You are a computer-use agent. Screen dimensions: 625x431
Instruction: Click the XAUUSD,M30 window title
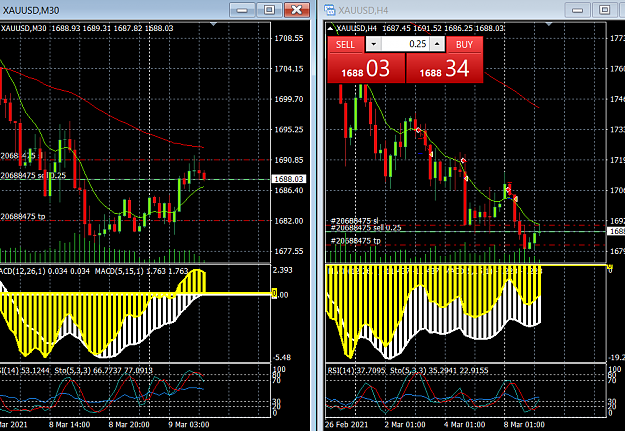click(x=31, y=10)
